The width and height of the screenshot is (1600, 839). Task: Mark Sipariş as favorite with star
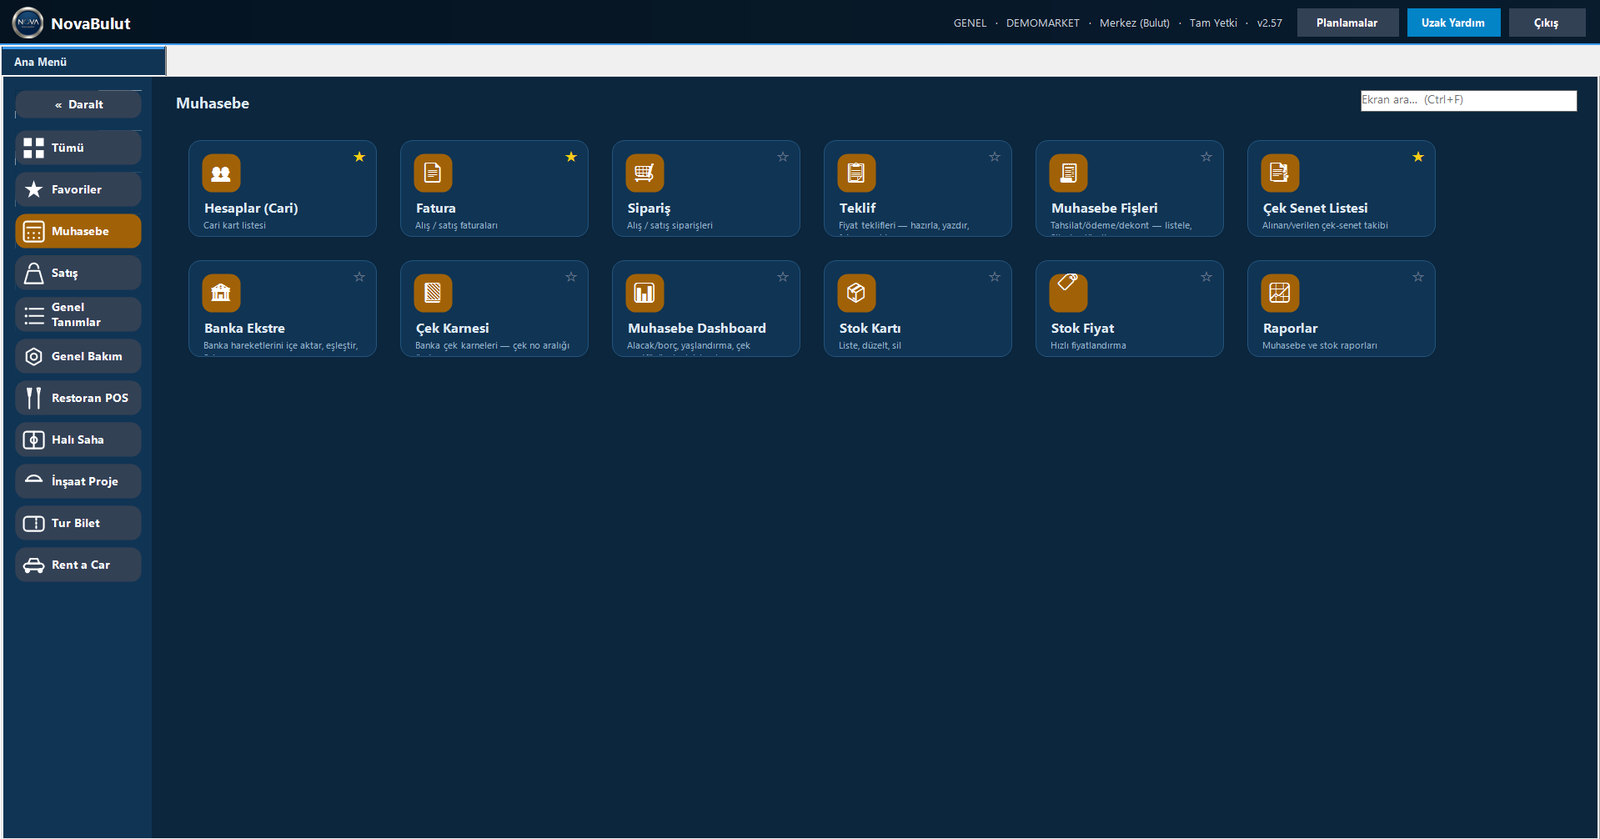coord(783,157)
